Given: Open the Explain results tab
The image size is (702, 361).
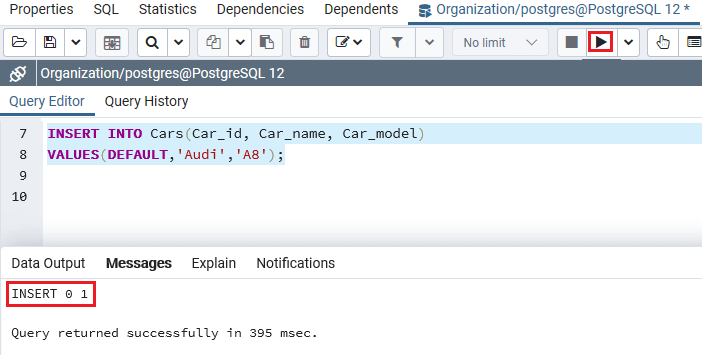Looking at the screenshot, I should 214,263.
